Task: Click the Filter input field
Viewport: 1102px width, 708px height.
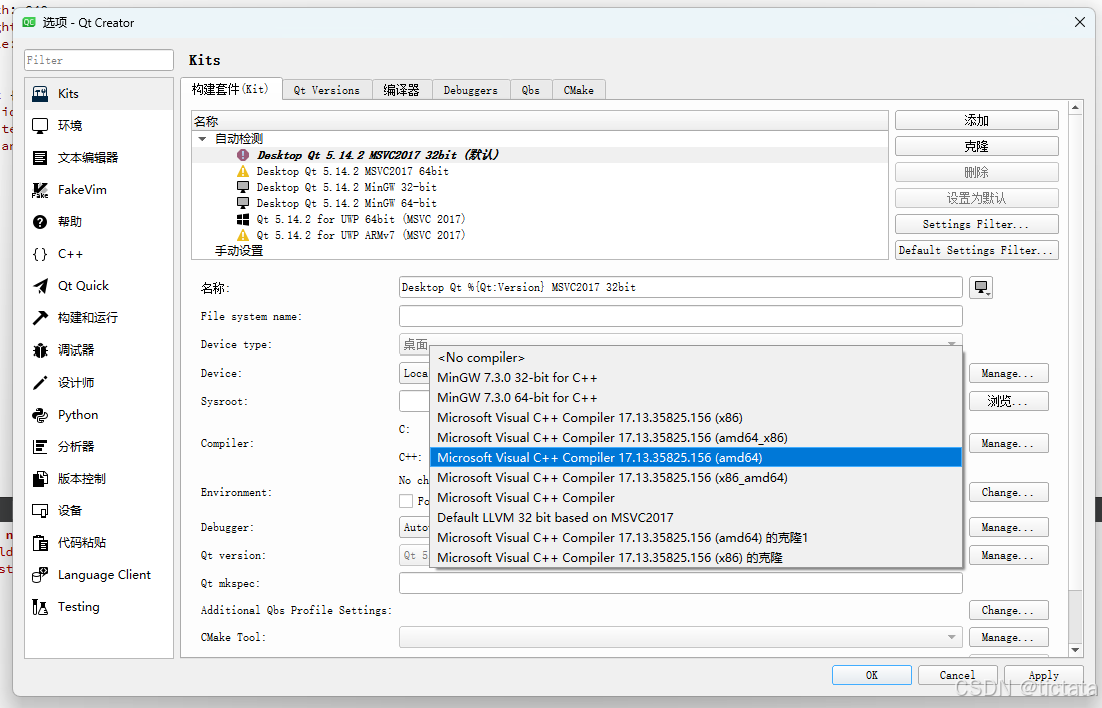Action: pyautogui.click(x=98, y=59)
